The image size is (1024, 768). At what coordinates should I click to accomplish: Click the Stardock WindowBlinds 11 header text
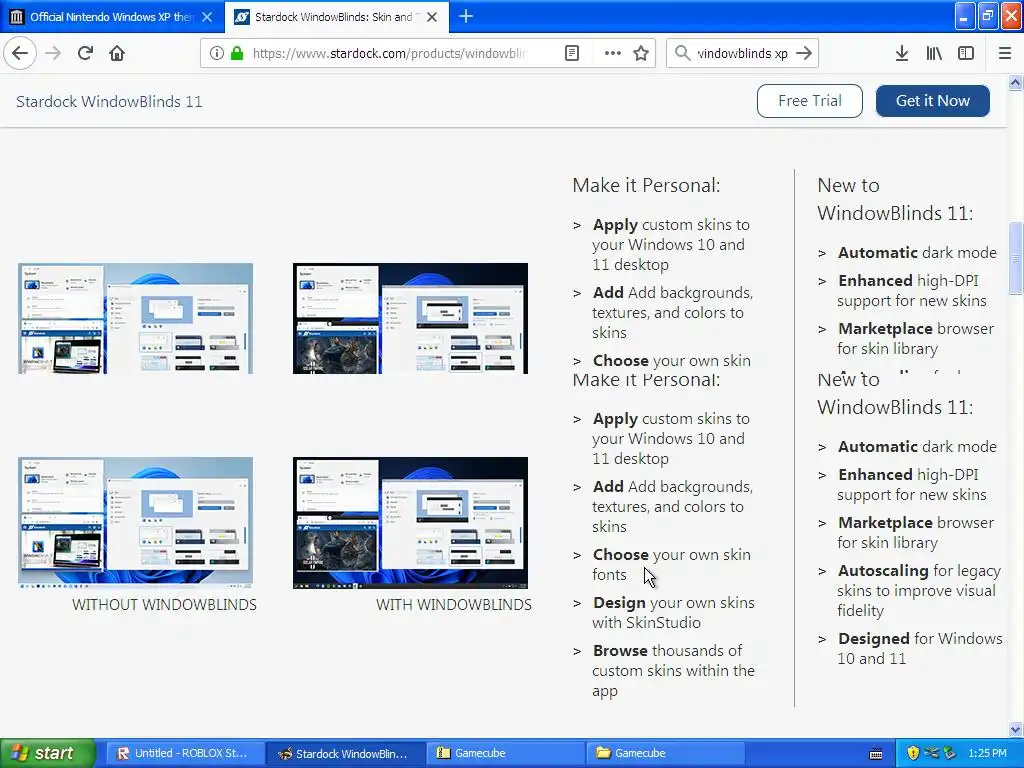coord(109,101)
